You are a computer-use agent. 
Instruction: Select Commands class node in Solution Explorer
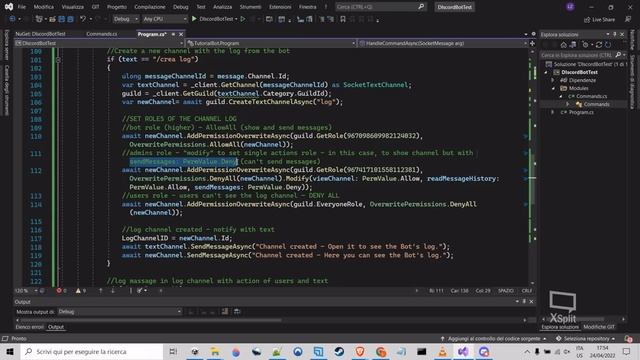point(596,104)
